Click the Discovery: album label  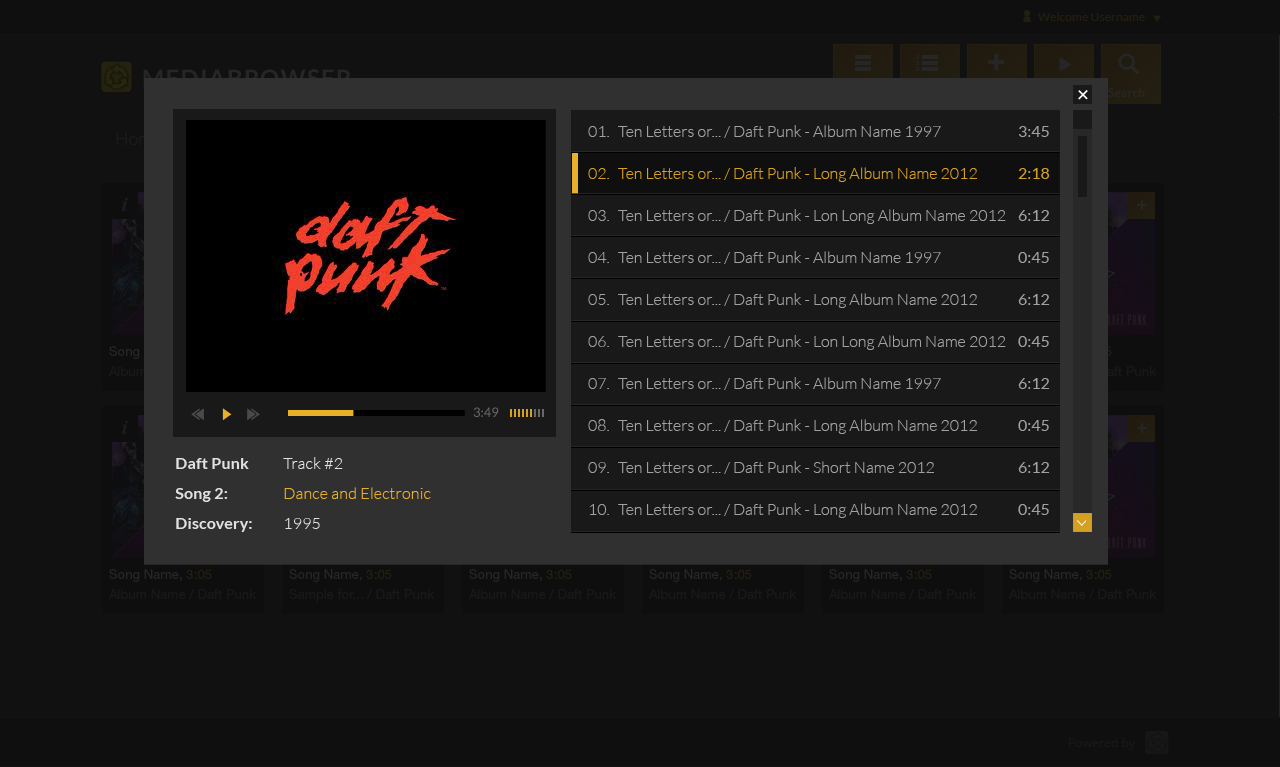(x=214, y=523)
